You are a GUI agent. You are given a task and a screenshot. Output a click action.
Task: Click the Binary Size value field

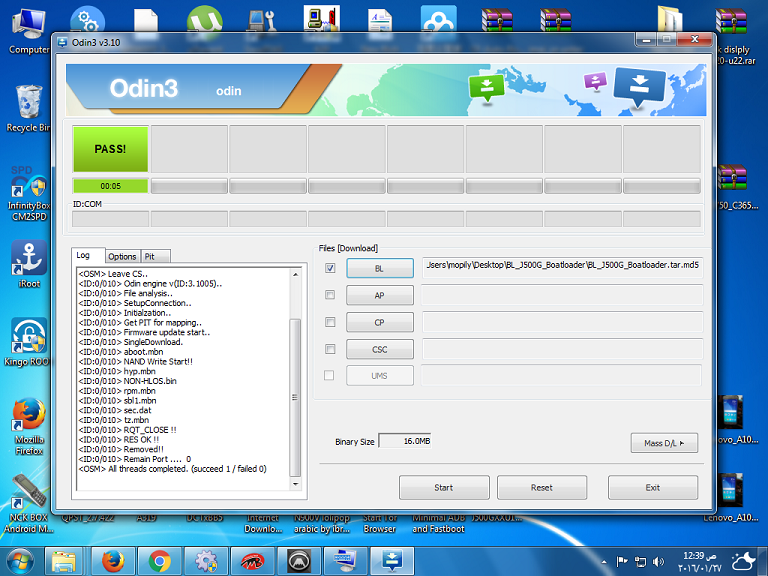pos(406,441)
